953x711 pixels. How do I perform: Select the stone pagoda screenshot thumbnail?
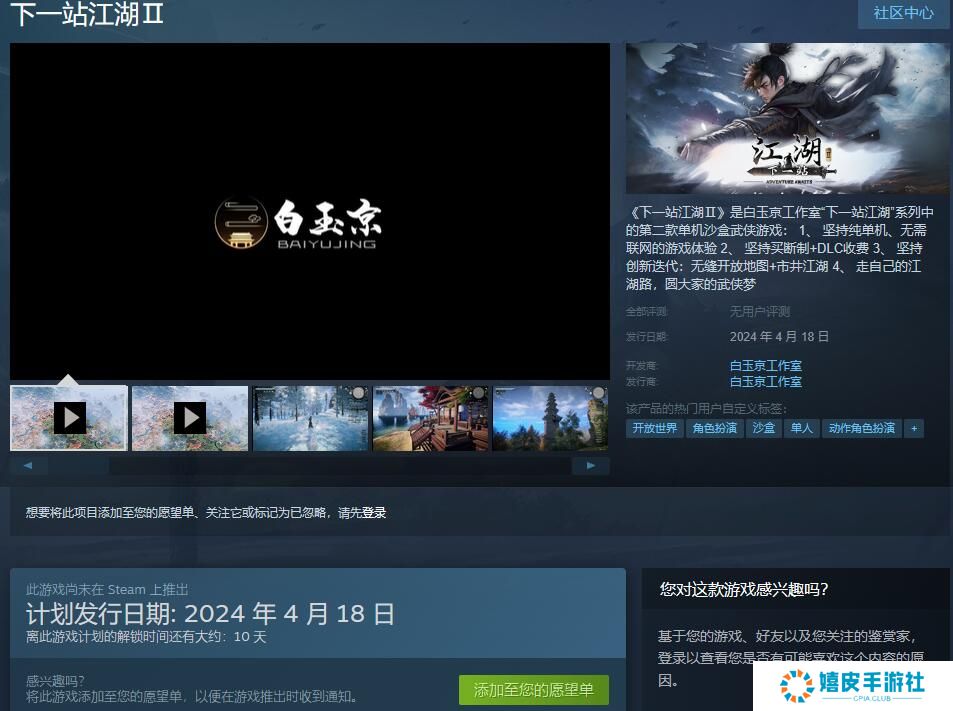pos(549,417)
